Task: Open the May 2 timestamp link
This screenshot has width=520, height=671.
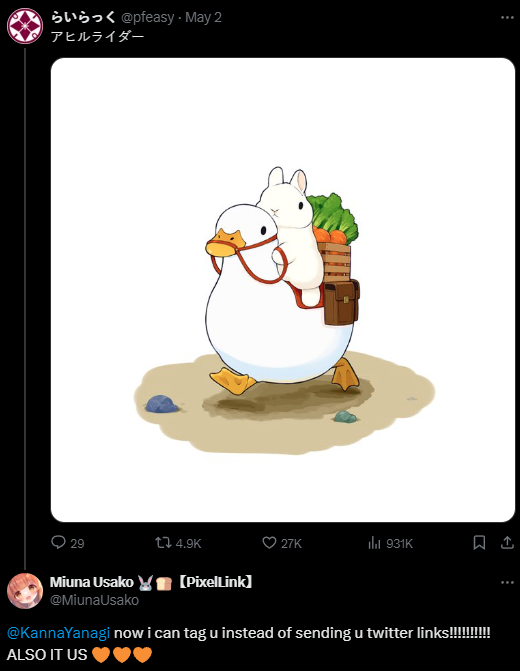Action: click(203, 18)
